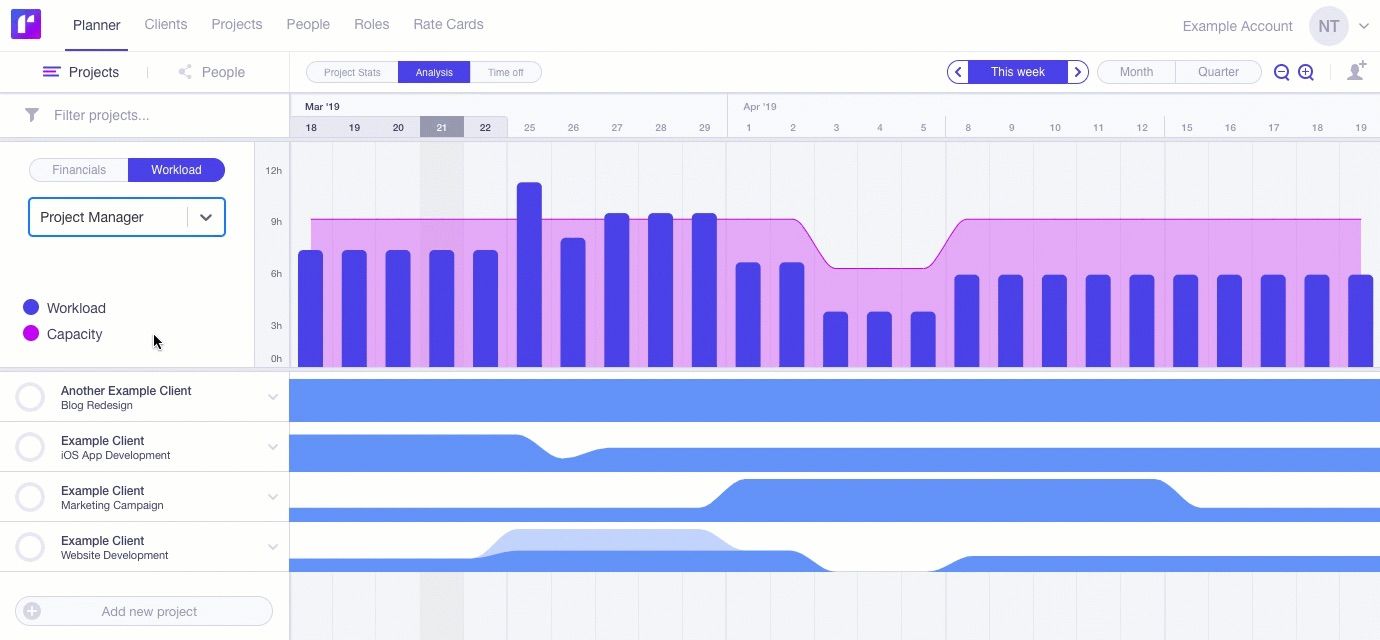Enable the Time off view
Image resolution: width=1380 pixels, height=640 pixels.
click(506, 72)
